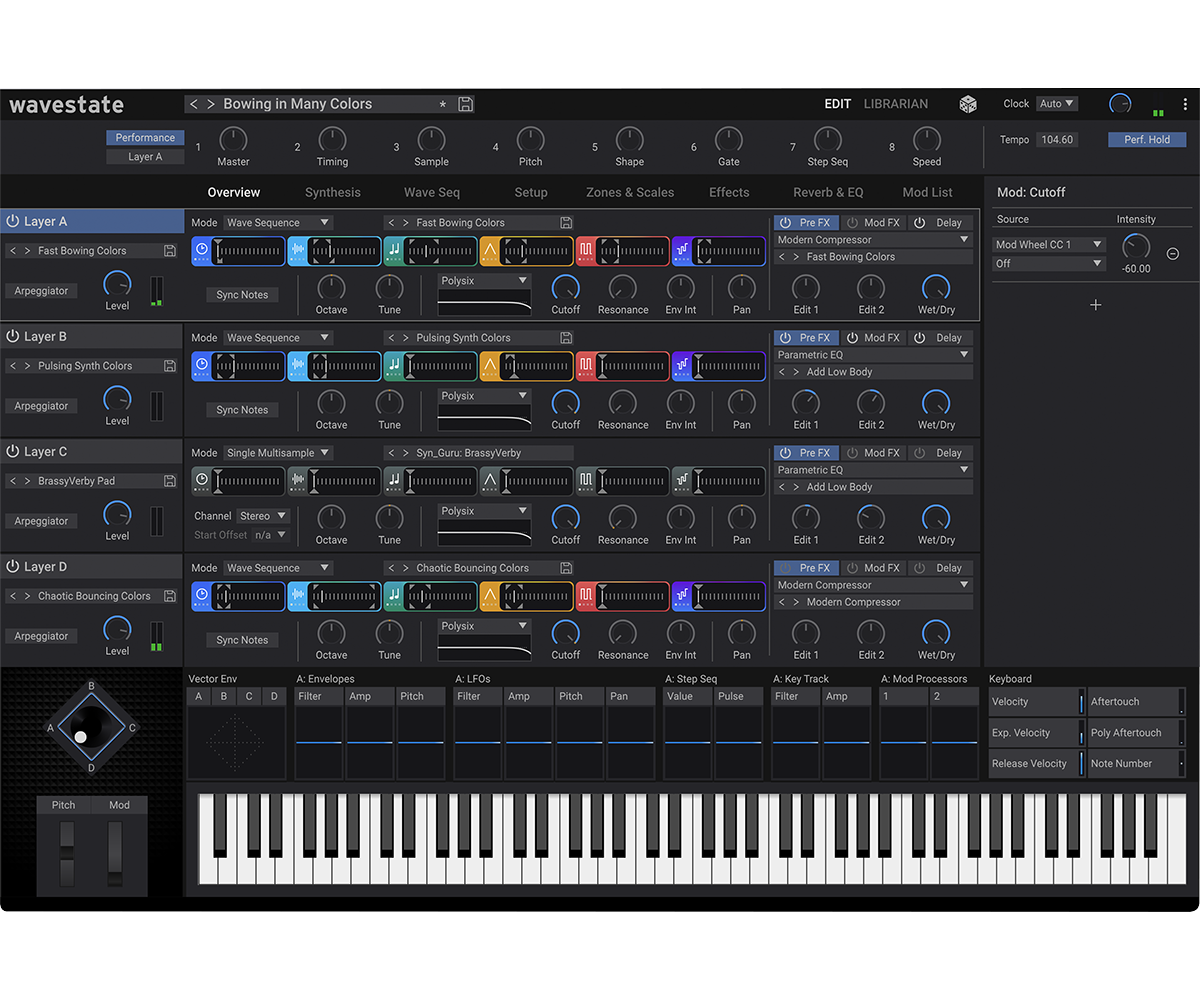
Task: Enable Perf. Hold
Action: pos(1147,140)
